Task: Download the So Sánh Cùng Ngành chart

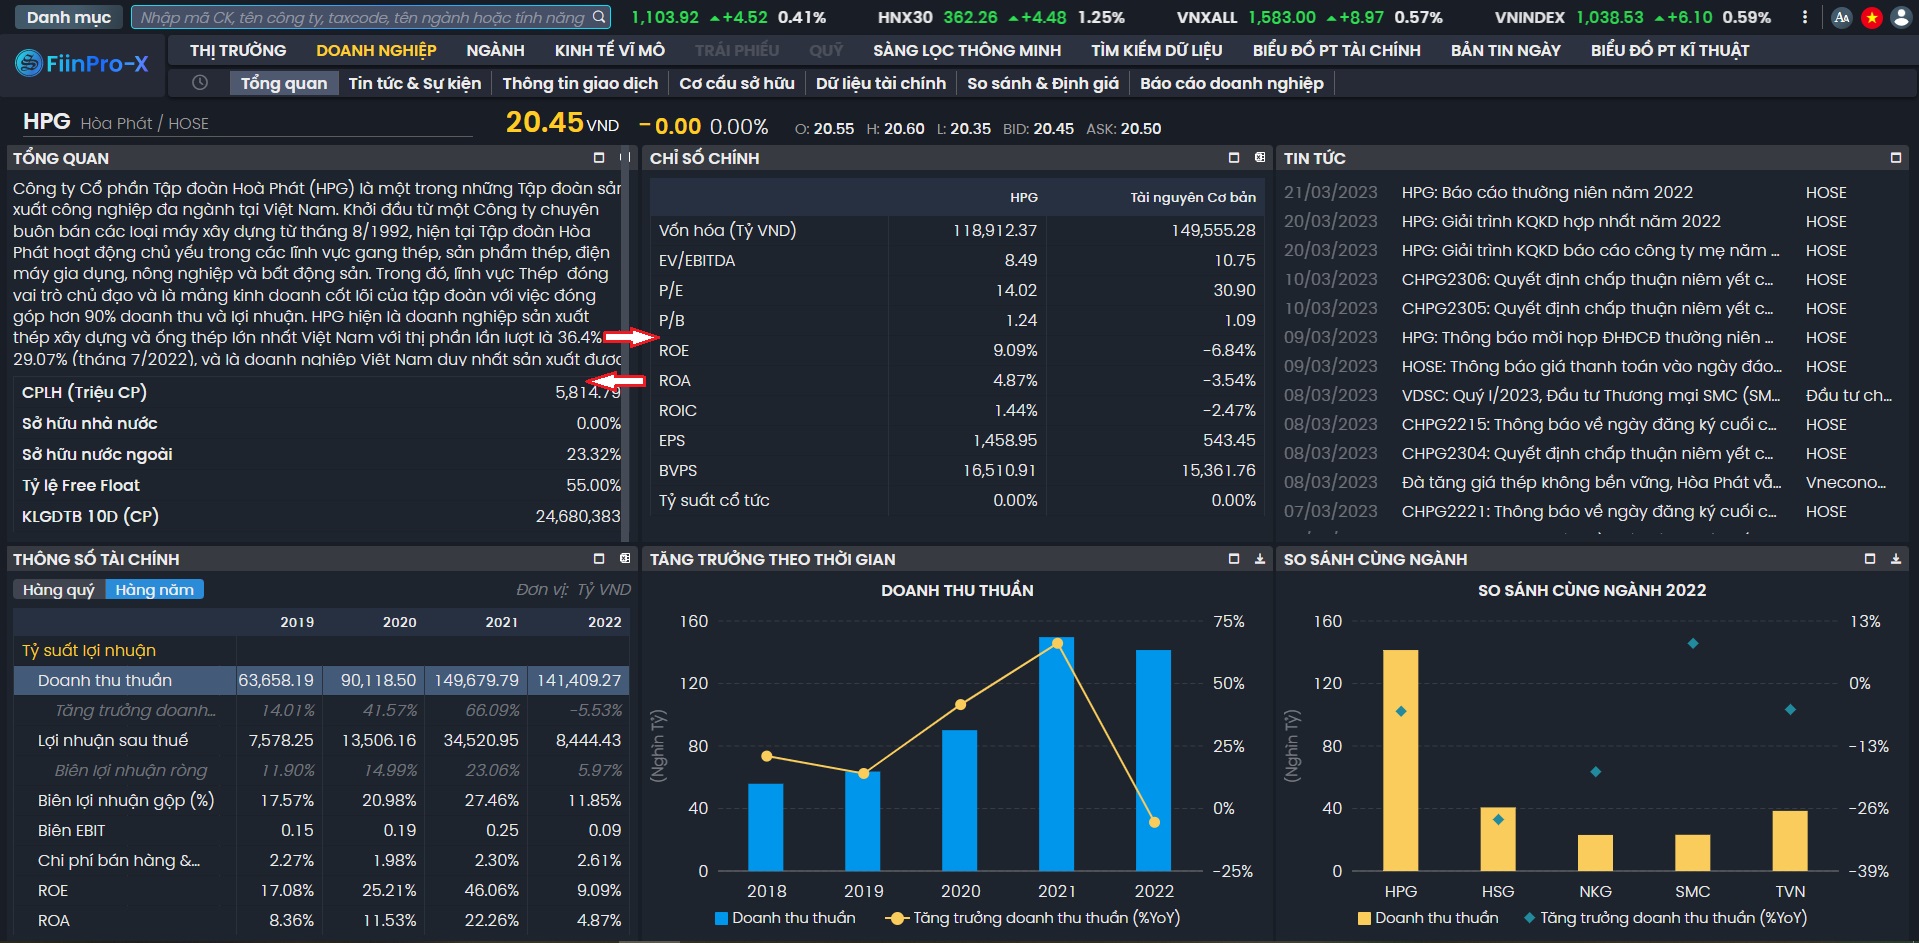Action: pos(1895,559)
